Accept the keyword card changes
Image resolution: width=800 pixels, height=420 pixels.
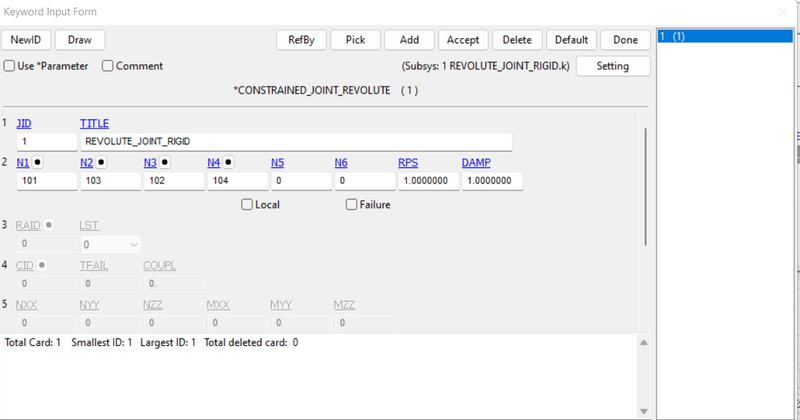(463, 40)
